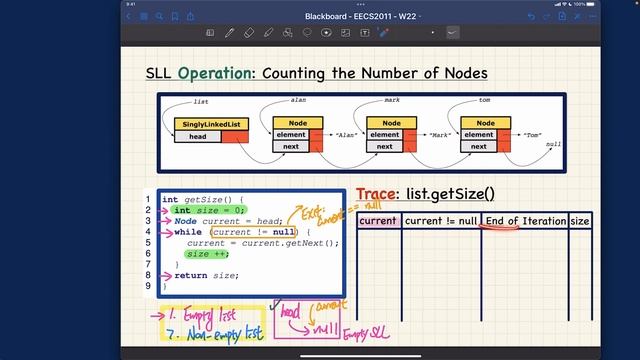Select the Shapes tool

pyautogui.click(x=288, y=33)
